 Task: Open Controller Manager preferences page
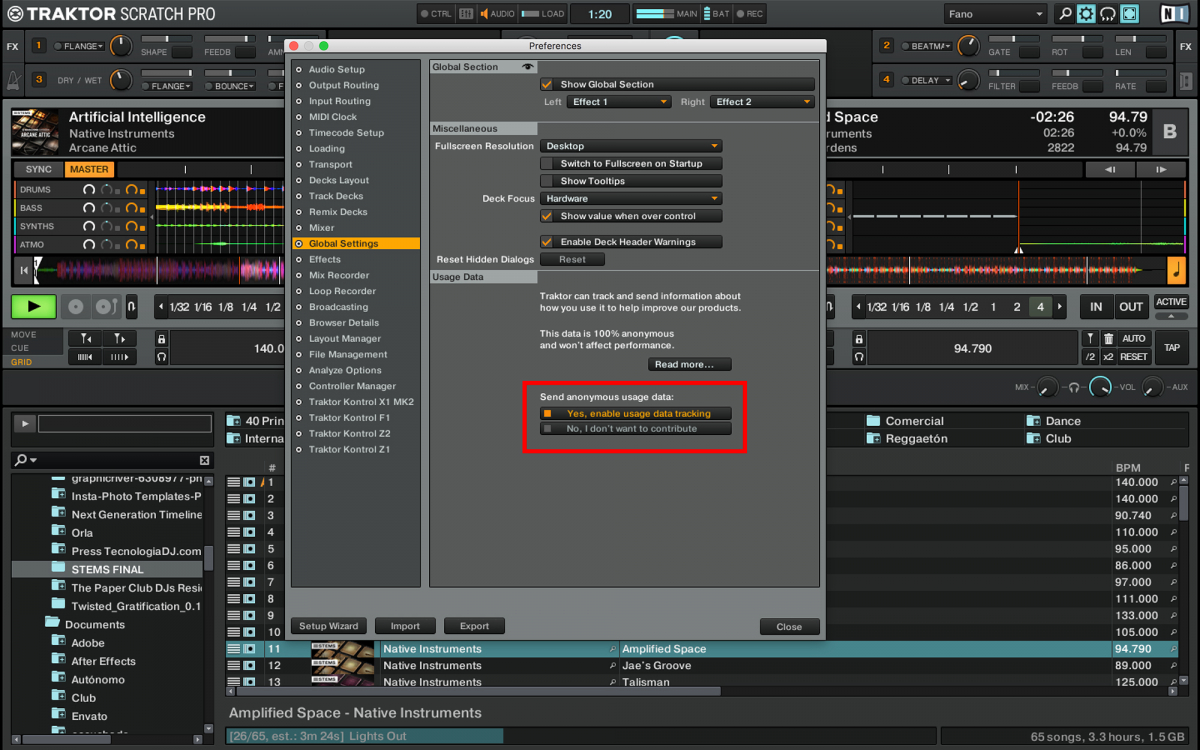pos(352,386)
